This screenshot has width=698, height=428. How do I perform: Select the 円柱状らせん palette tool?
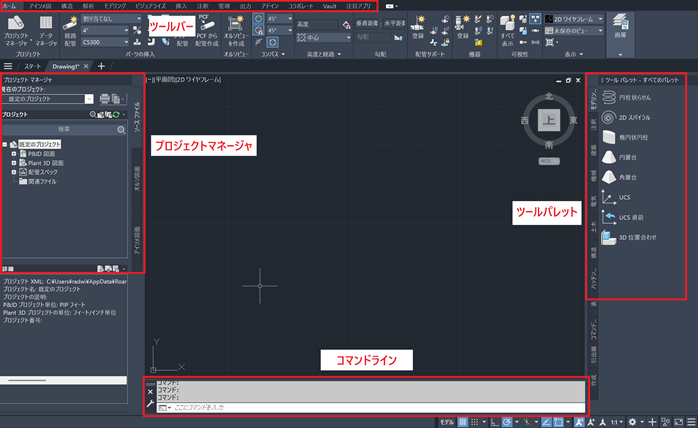click(x=627, y=97)
